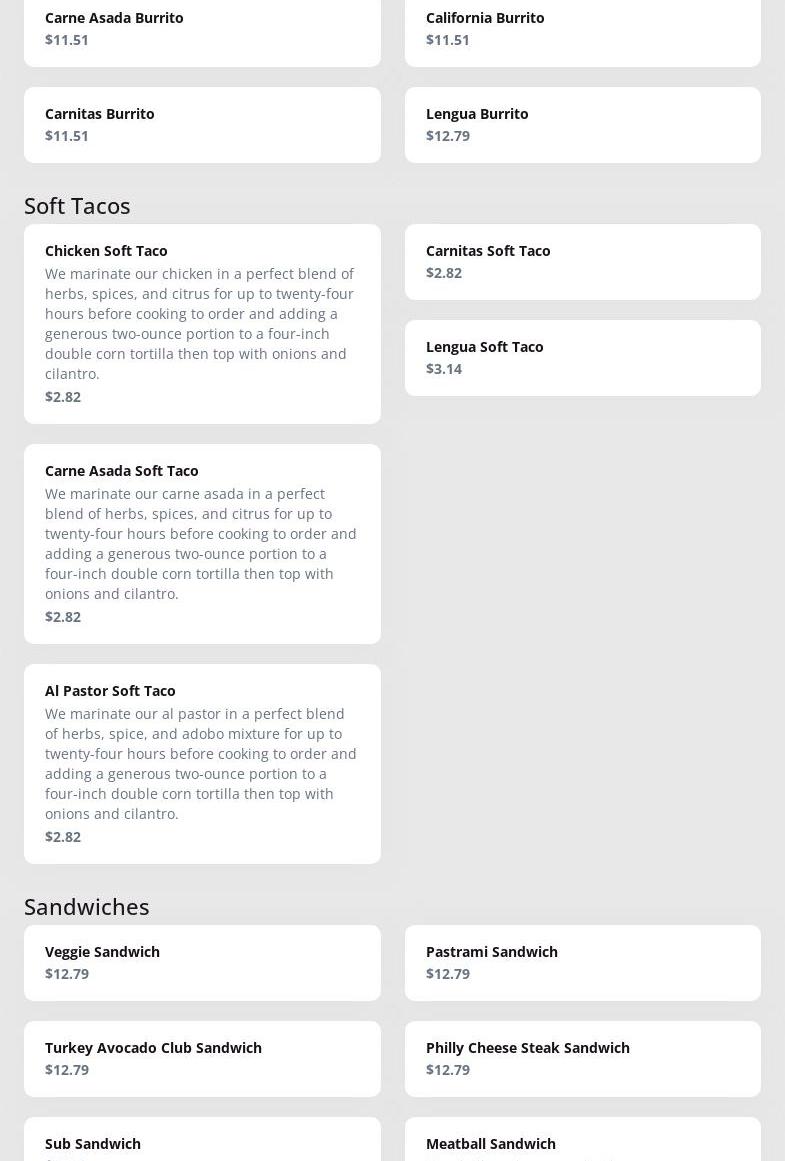Select the Carne Asada Soft Taco card
This screenshot has height=1161, width=785.
pyautogui.click(x=202, y=543)
